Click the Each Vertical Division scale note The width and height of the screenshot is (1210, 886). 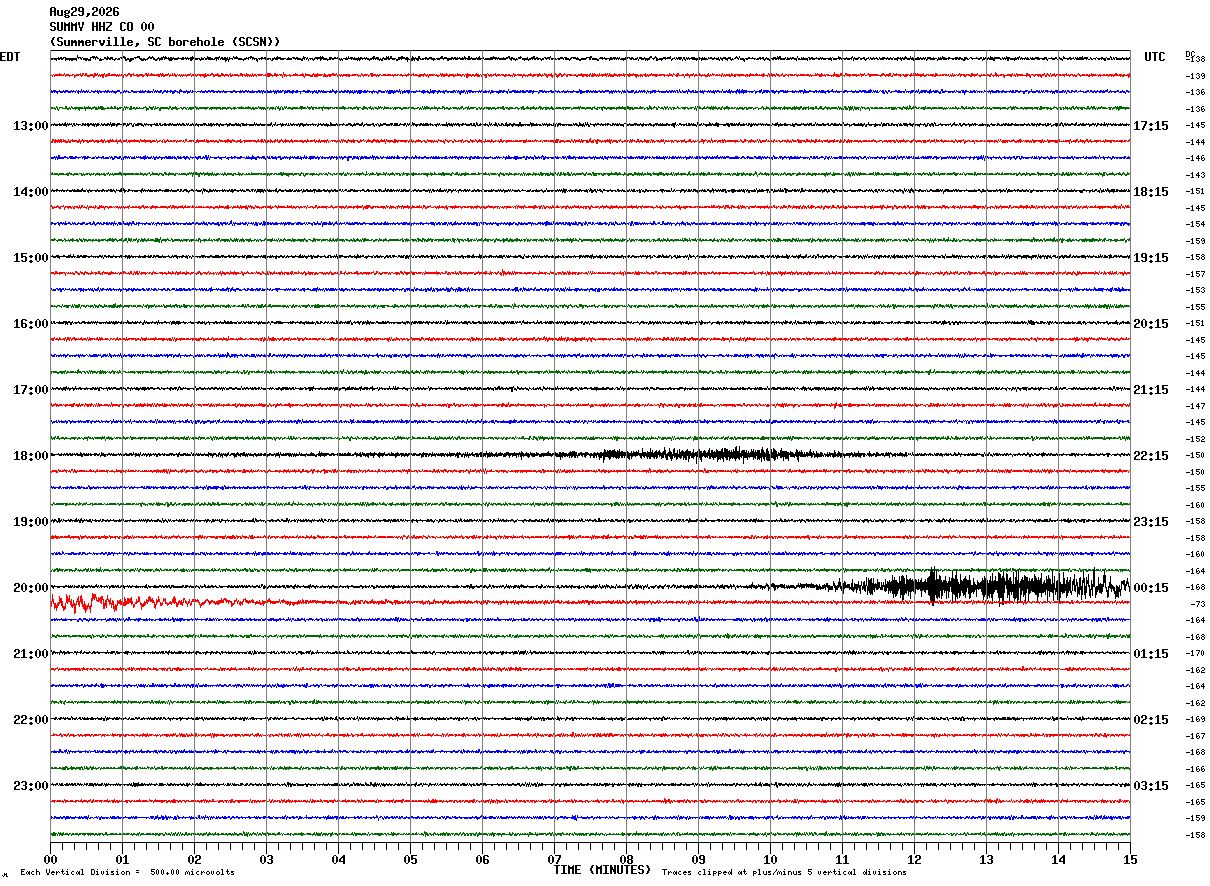click(128, 873)
